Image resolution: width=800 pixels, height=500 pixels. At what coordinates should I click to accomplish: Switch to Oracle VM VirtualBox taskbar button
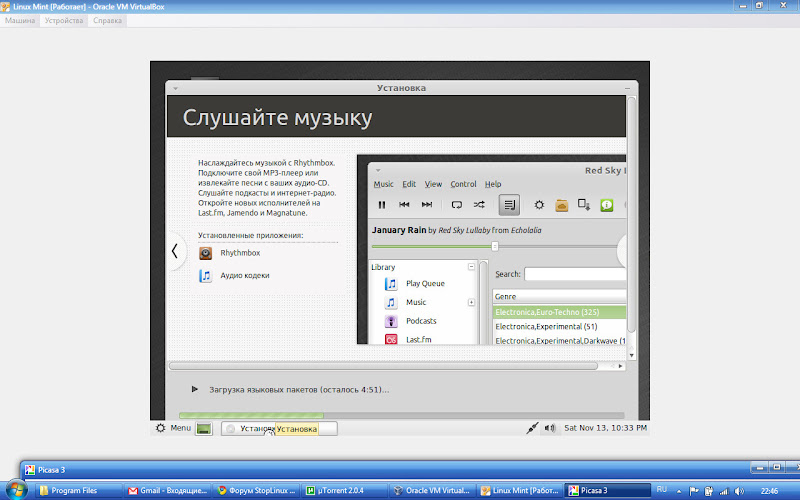[432, 490]
